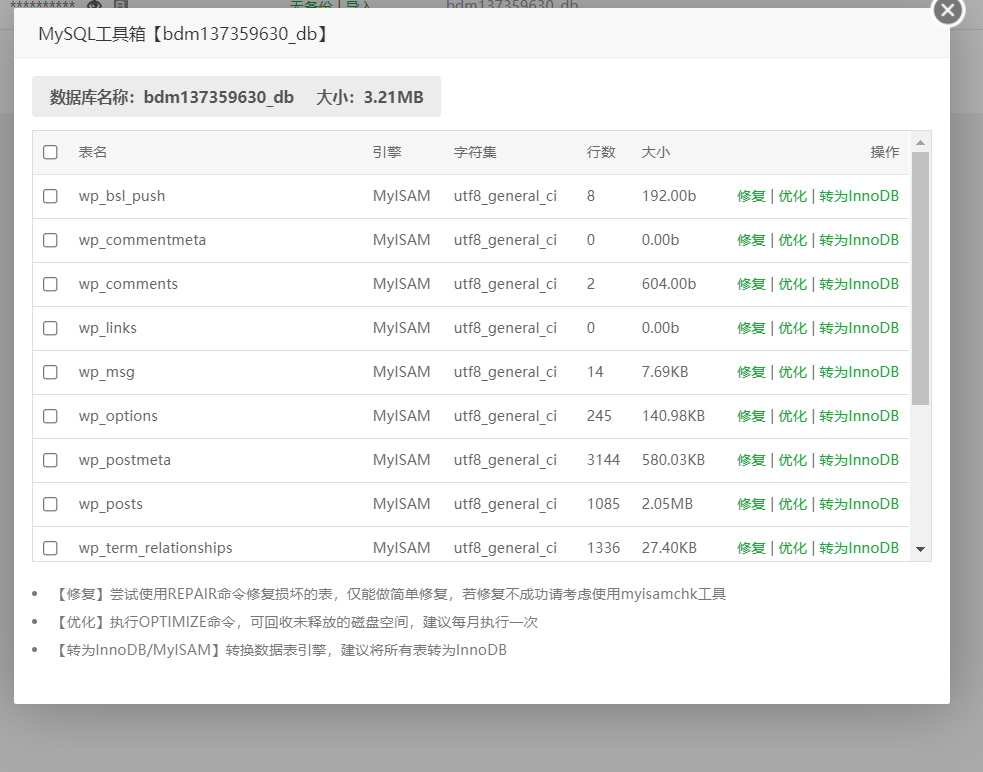This screenshot has width=983, height=772.
Task: Convert wp_options to InnoDB
Action: coord(859,416)
